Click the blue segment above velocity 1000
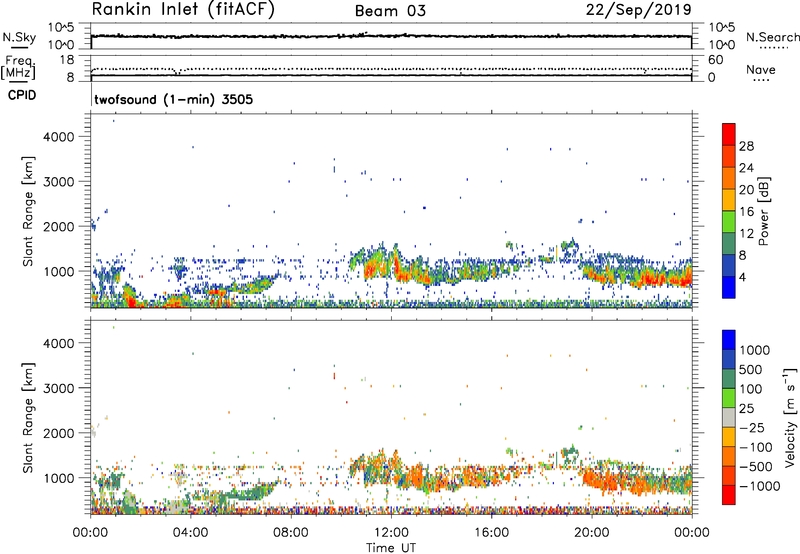Image resolution: width=800 pixels, height=554 pixels. (729, 340)
